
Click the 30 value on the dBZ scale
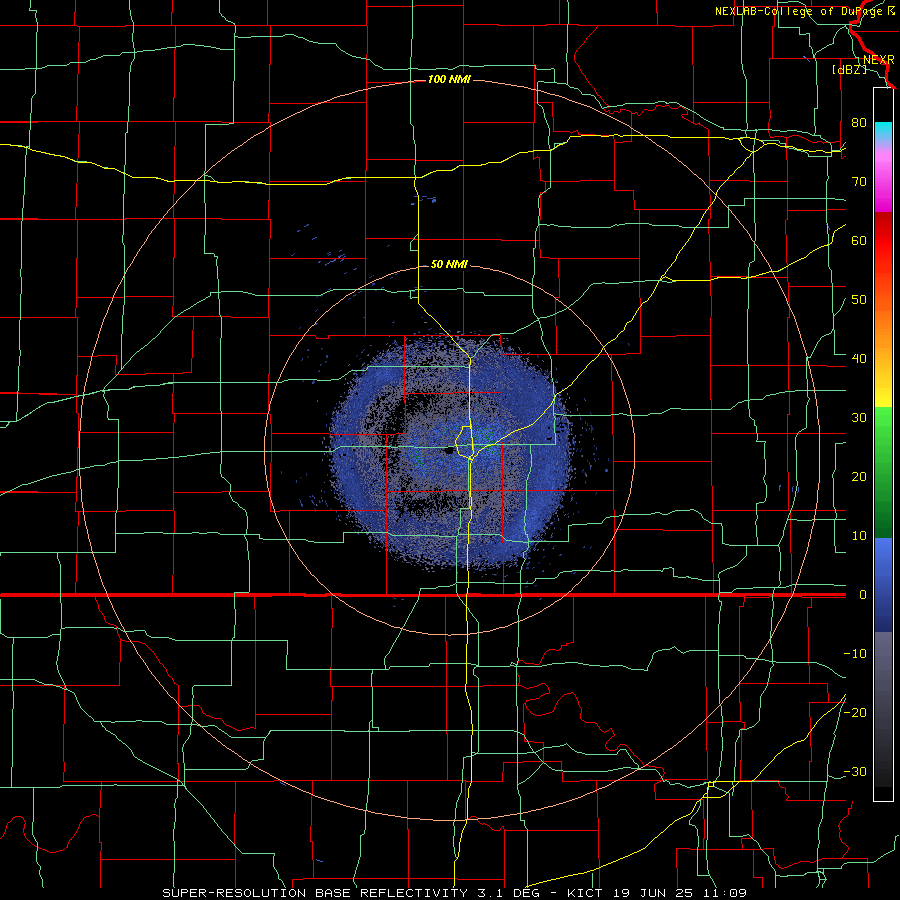[859, 418]
